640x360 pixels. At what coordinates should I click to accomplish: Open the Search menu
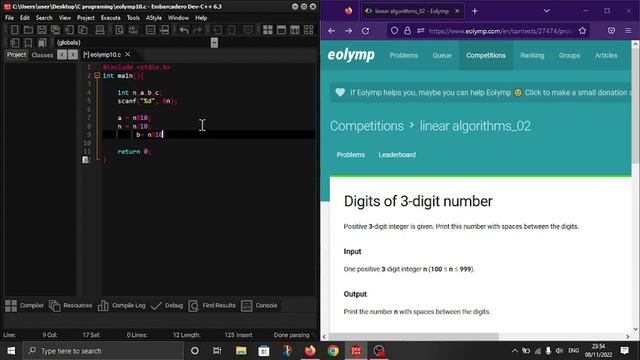pyautogui.click(x=44, y=18)
